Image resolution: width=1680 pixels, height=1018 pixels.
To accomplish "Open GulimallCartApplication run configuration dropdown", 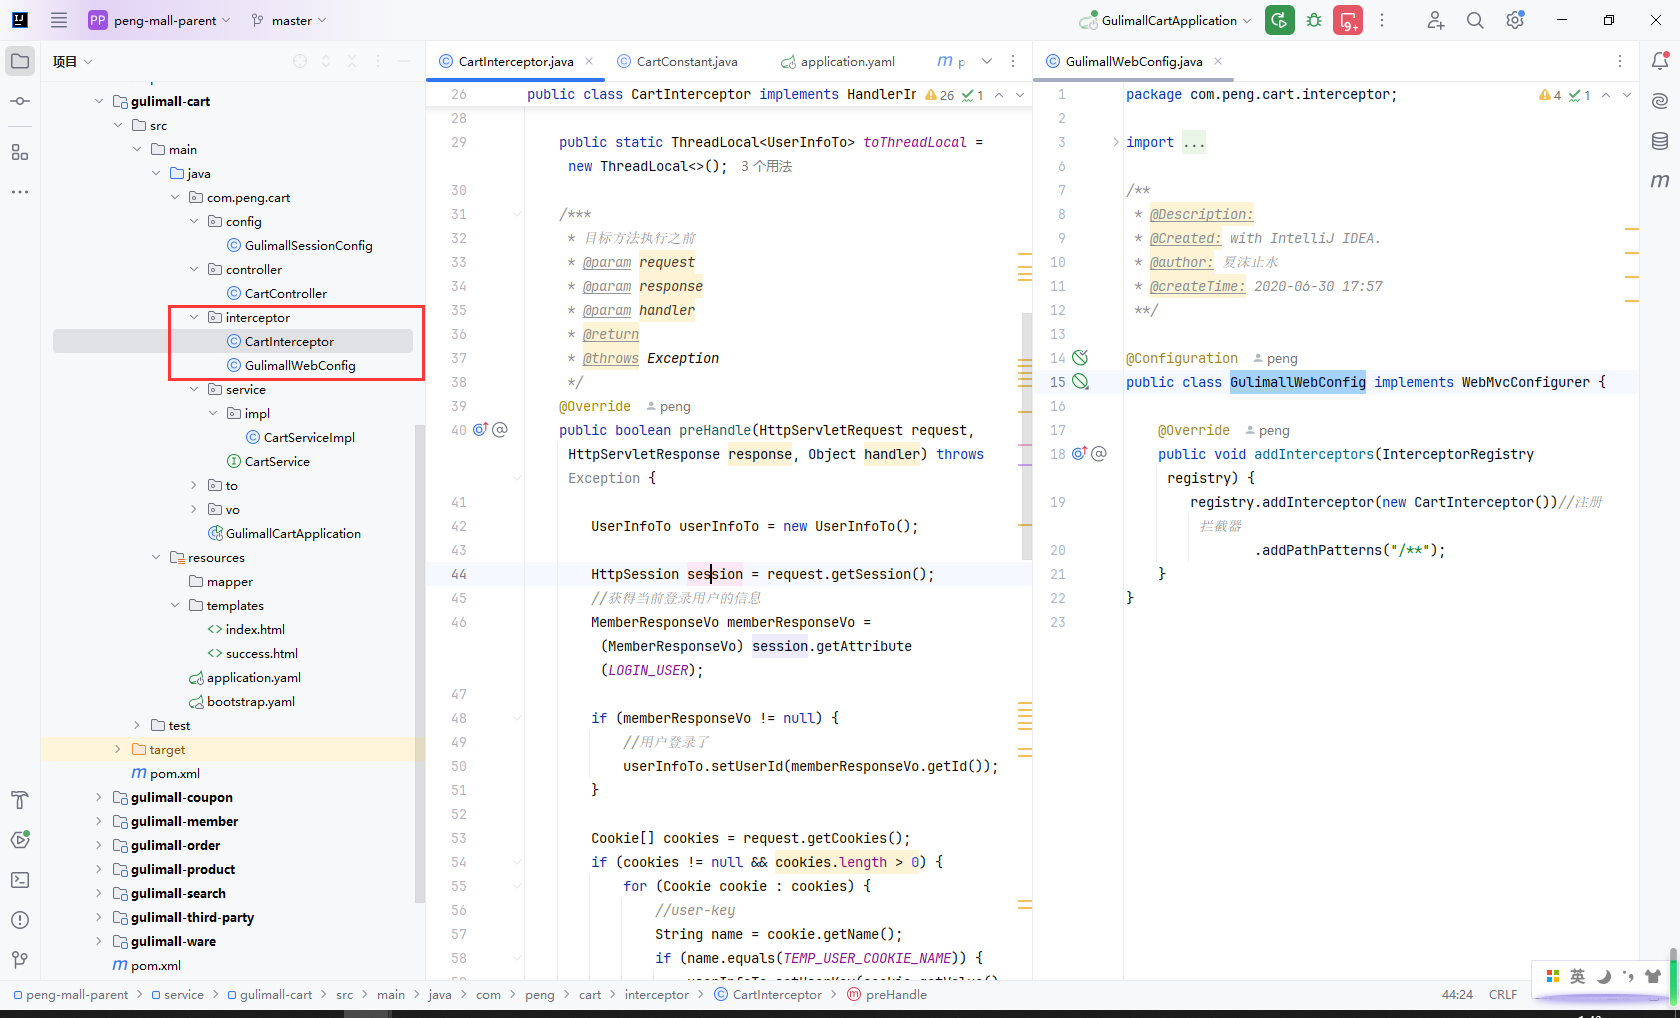I will click(1166, 20).
